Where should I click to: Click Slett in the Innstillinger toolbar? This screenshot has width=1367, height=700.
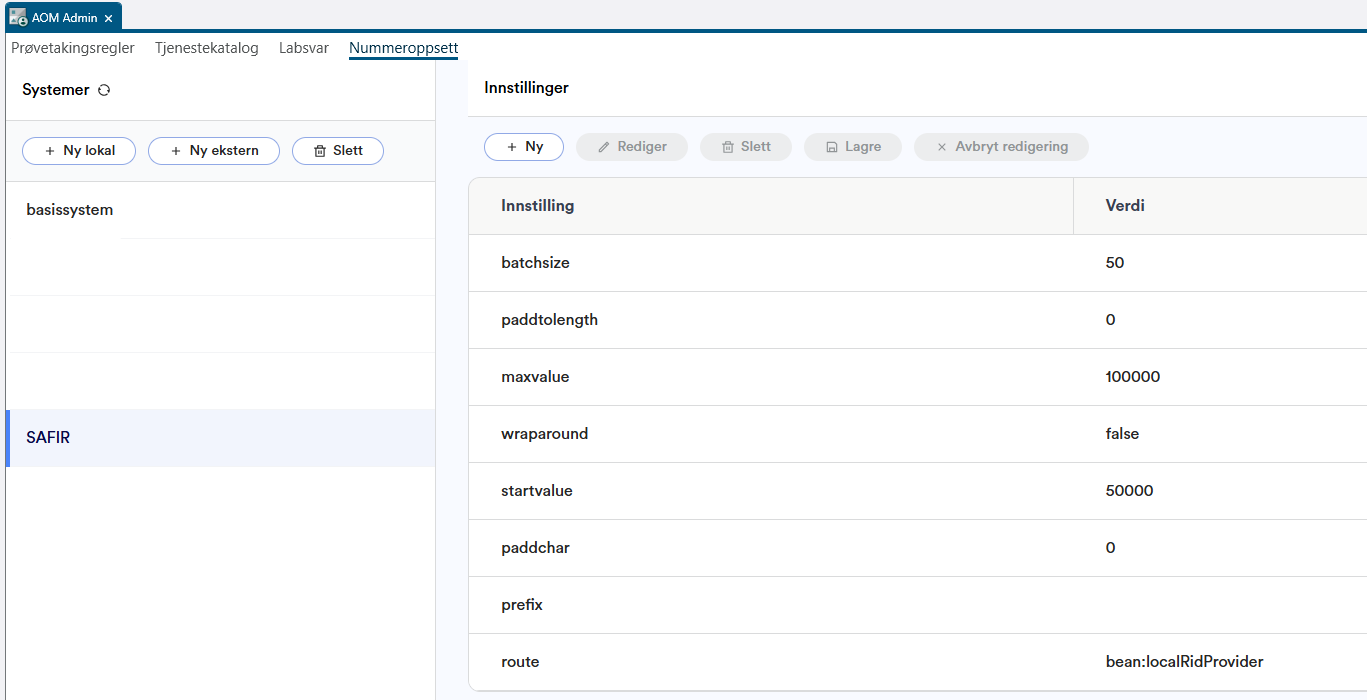click(x=746, y=147)
